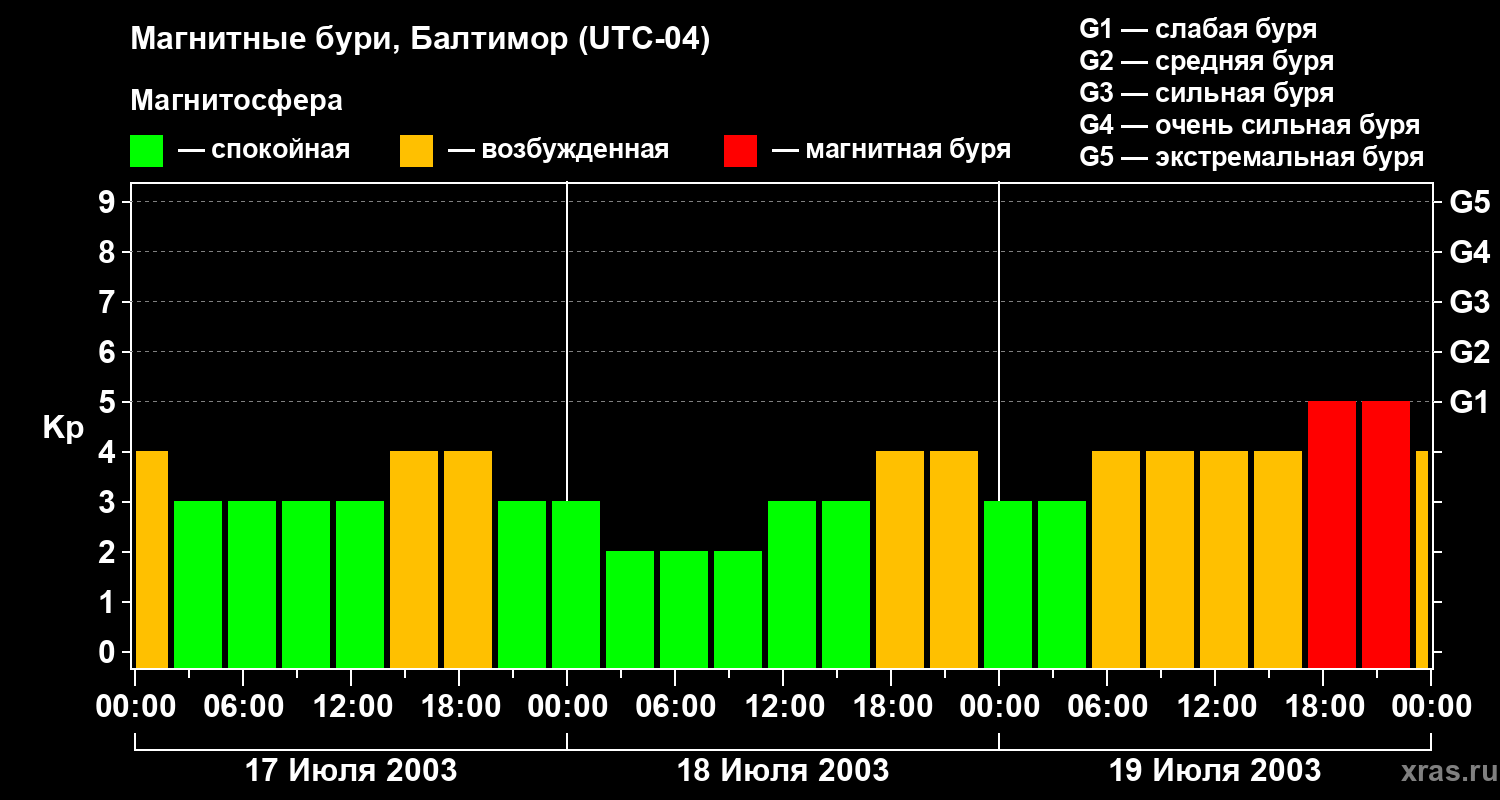Click the '19 Июля 2003' date label
Screen dimensions: 1500x800
1215,771
